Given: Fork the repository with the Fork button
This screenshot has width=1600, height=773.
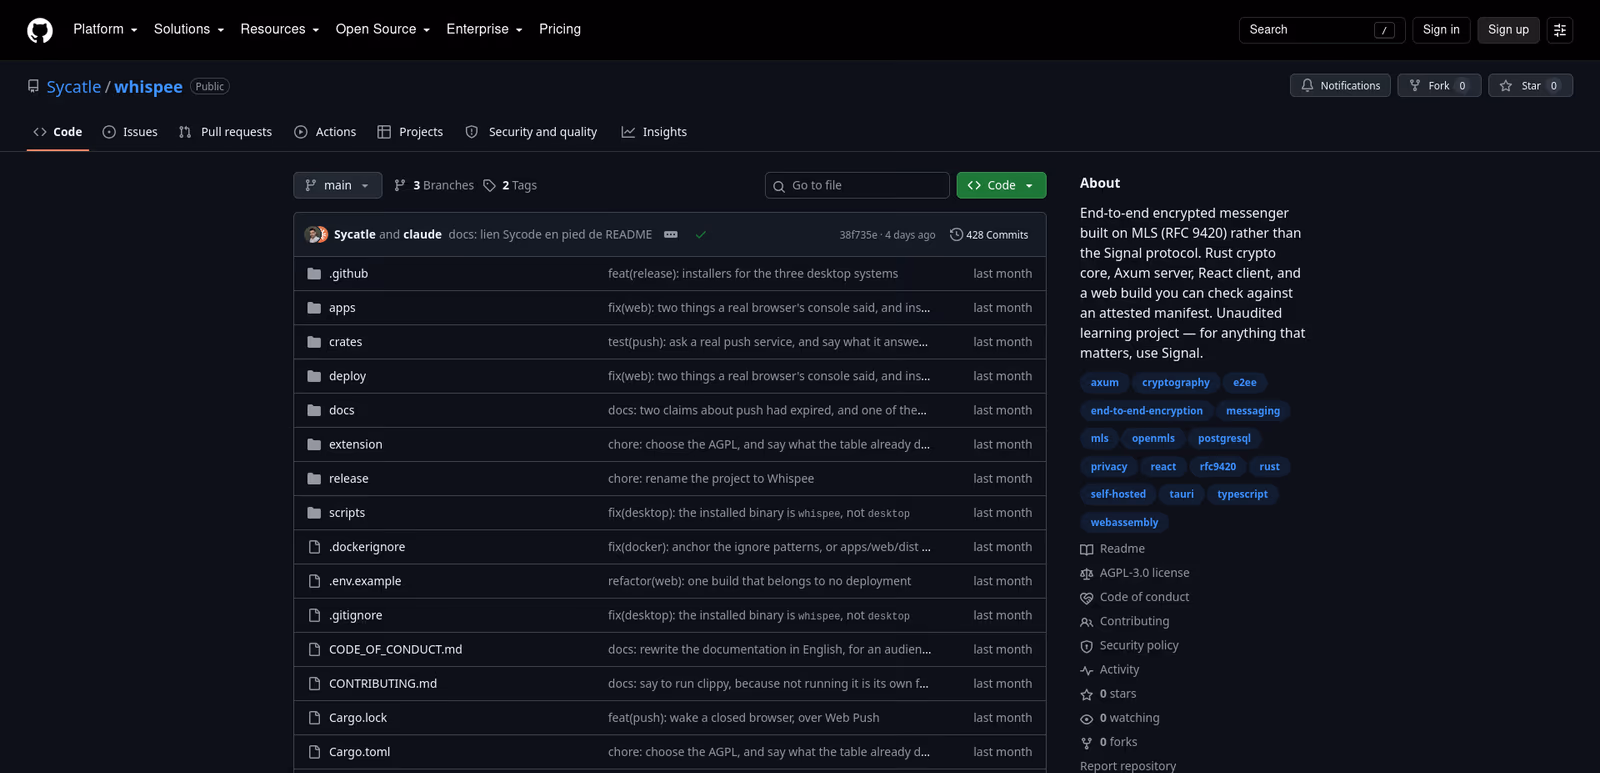Looking at the screenshot, I should pyautogui.click(x=1439, y=86).
